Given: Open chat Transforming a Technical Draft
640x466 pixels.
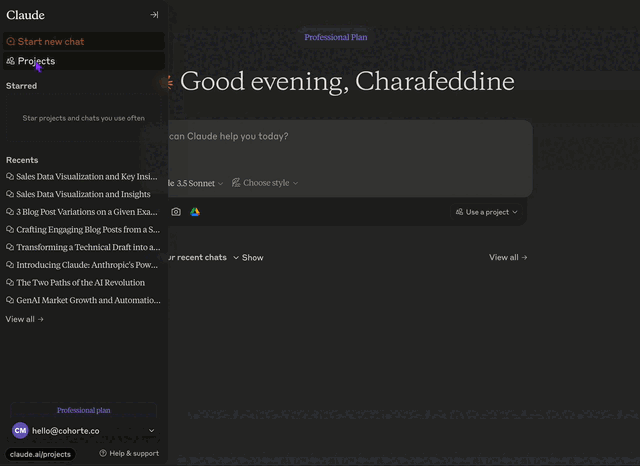Looking at the screenshot, I should point(83,247).
